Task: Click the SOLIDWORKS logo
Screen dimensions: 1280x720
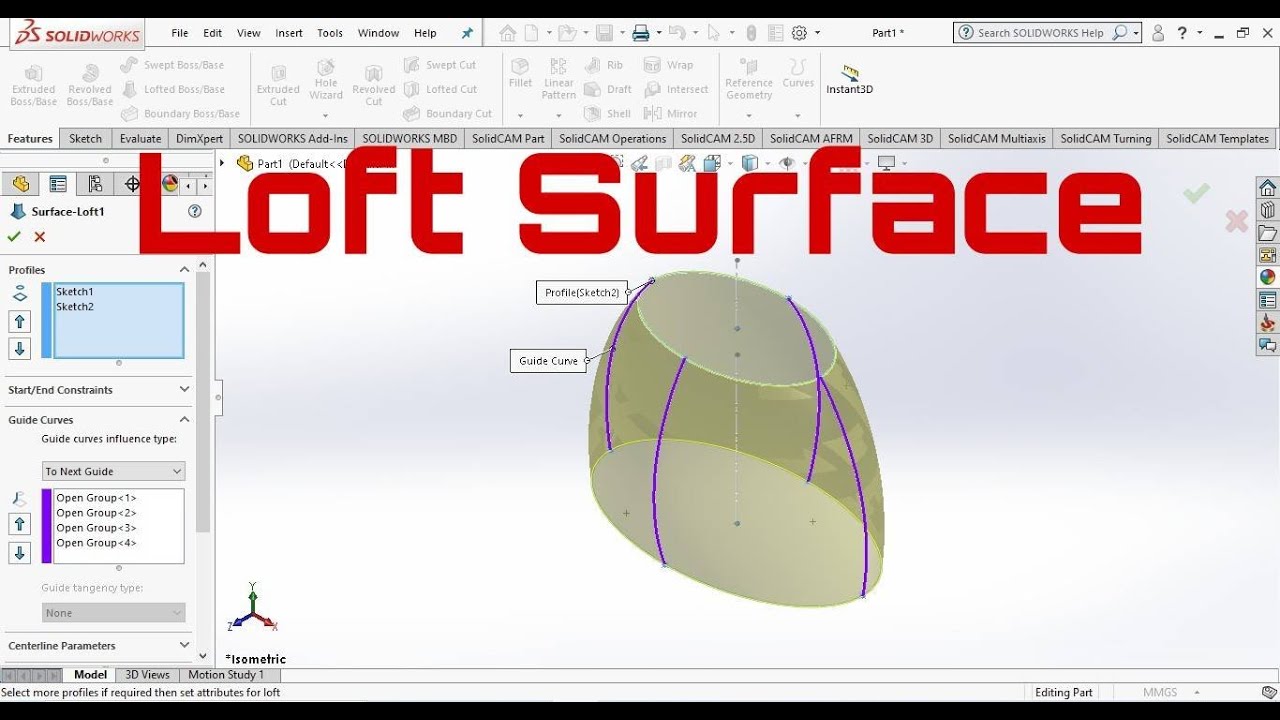Action: tap(77, 33)
